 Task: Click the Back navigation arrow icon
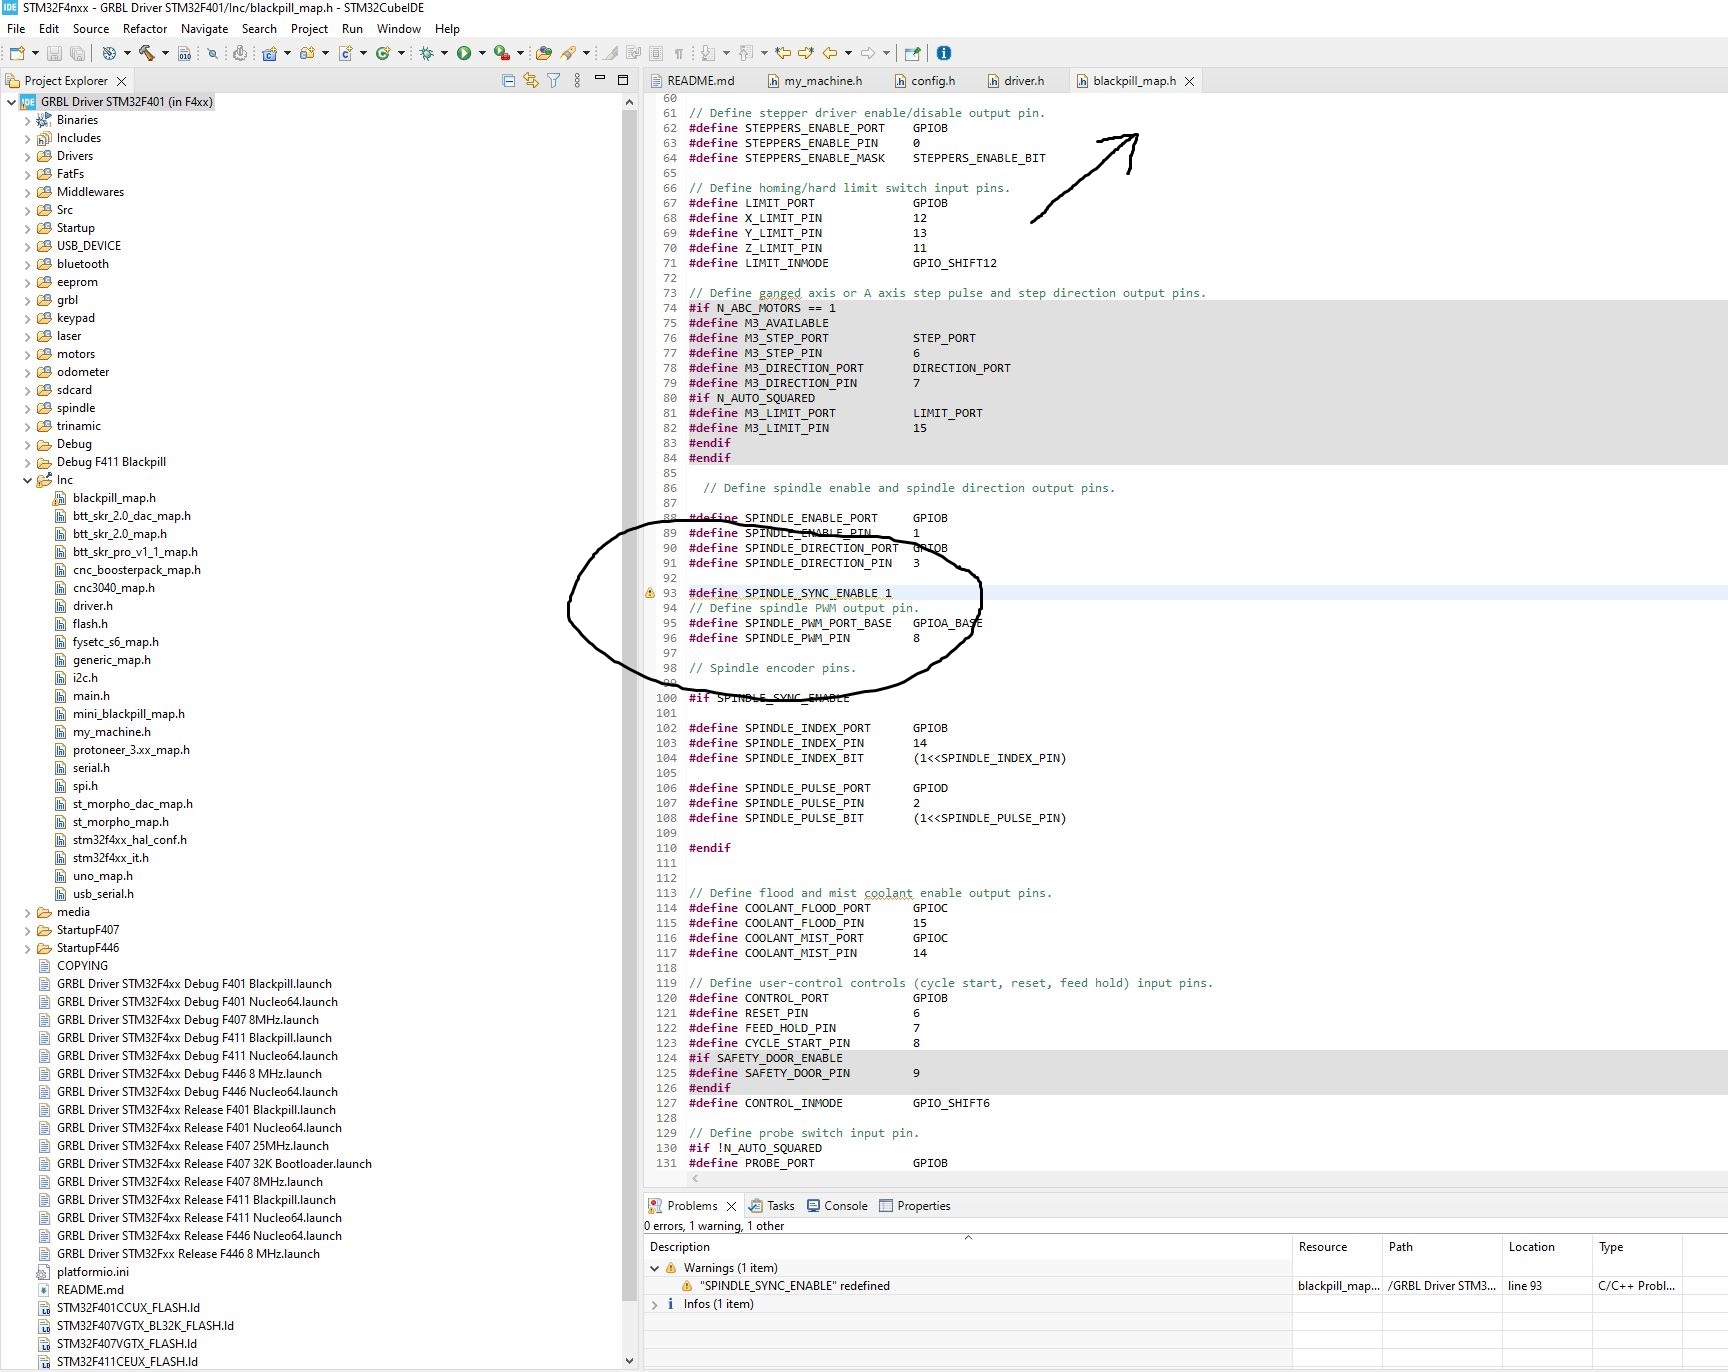pyautogui.click(x=829, y=53)
